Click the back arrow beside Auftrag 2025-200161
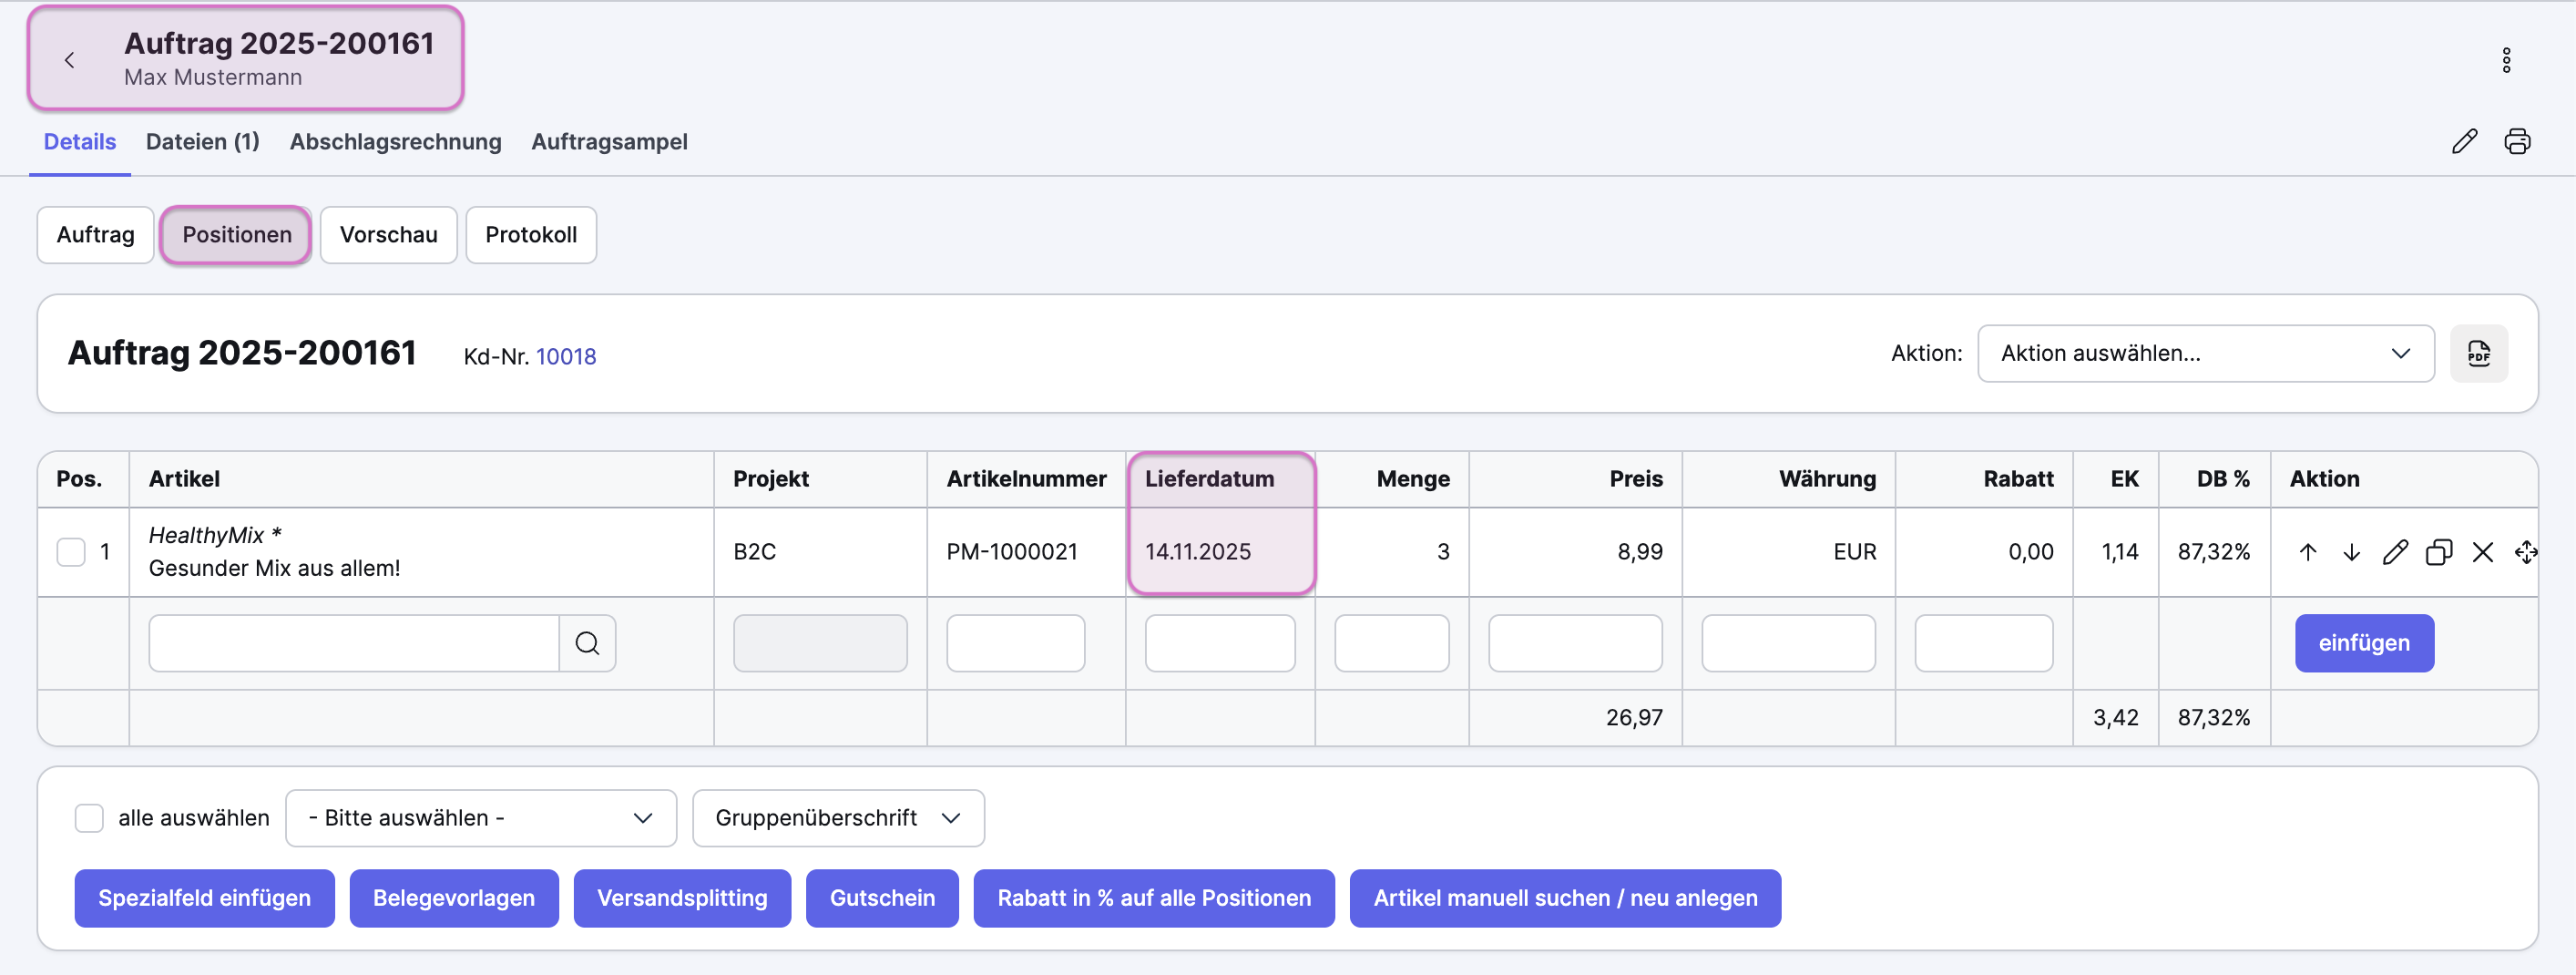This screenshot has width=2576, height=975. pos(69,60)
